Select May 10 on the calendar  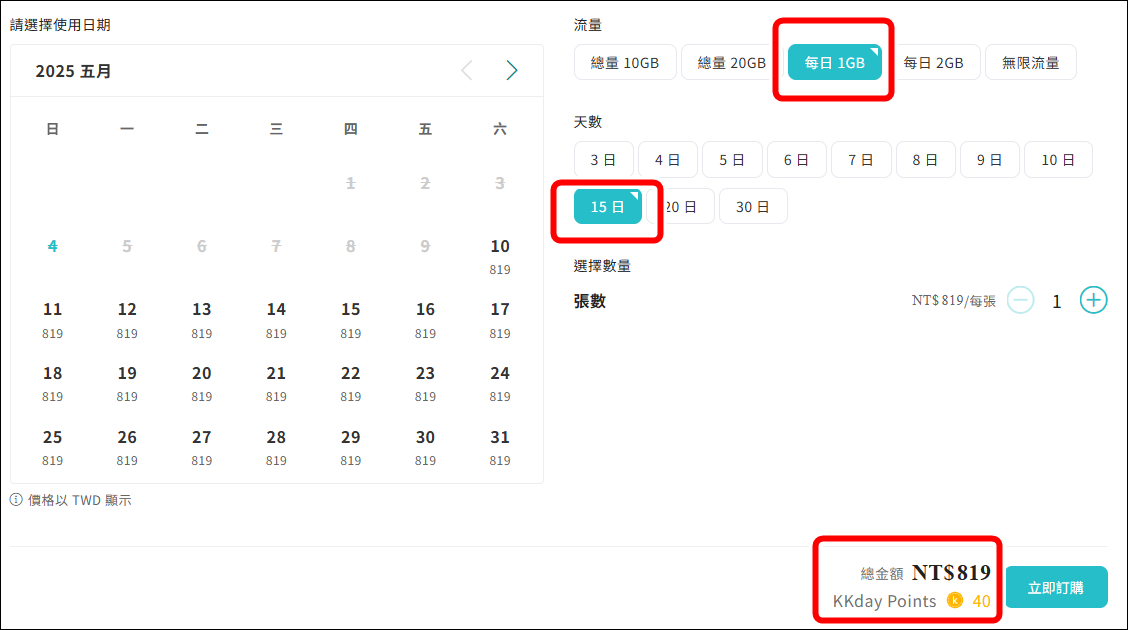point(500,255)
